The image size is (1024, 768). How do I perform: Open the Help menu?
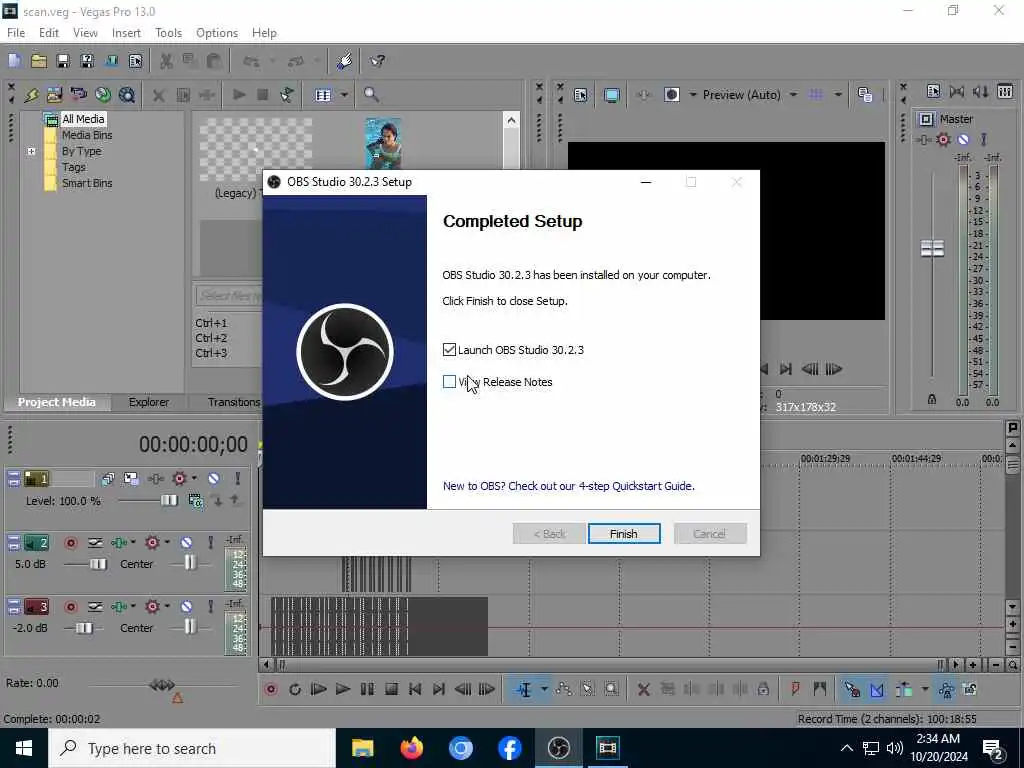click(x=264, y=33)
